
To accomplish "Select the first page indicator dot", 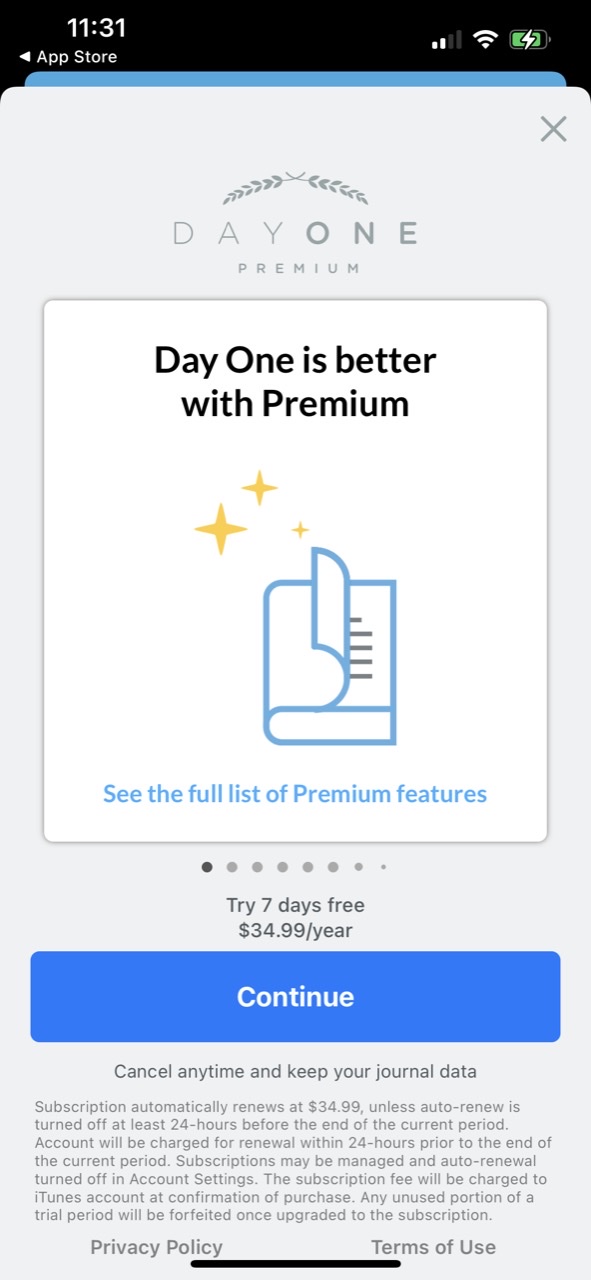I will pyautogui.click(x=207, y=867).
